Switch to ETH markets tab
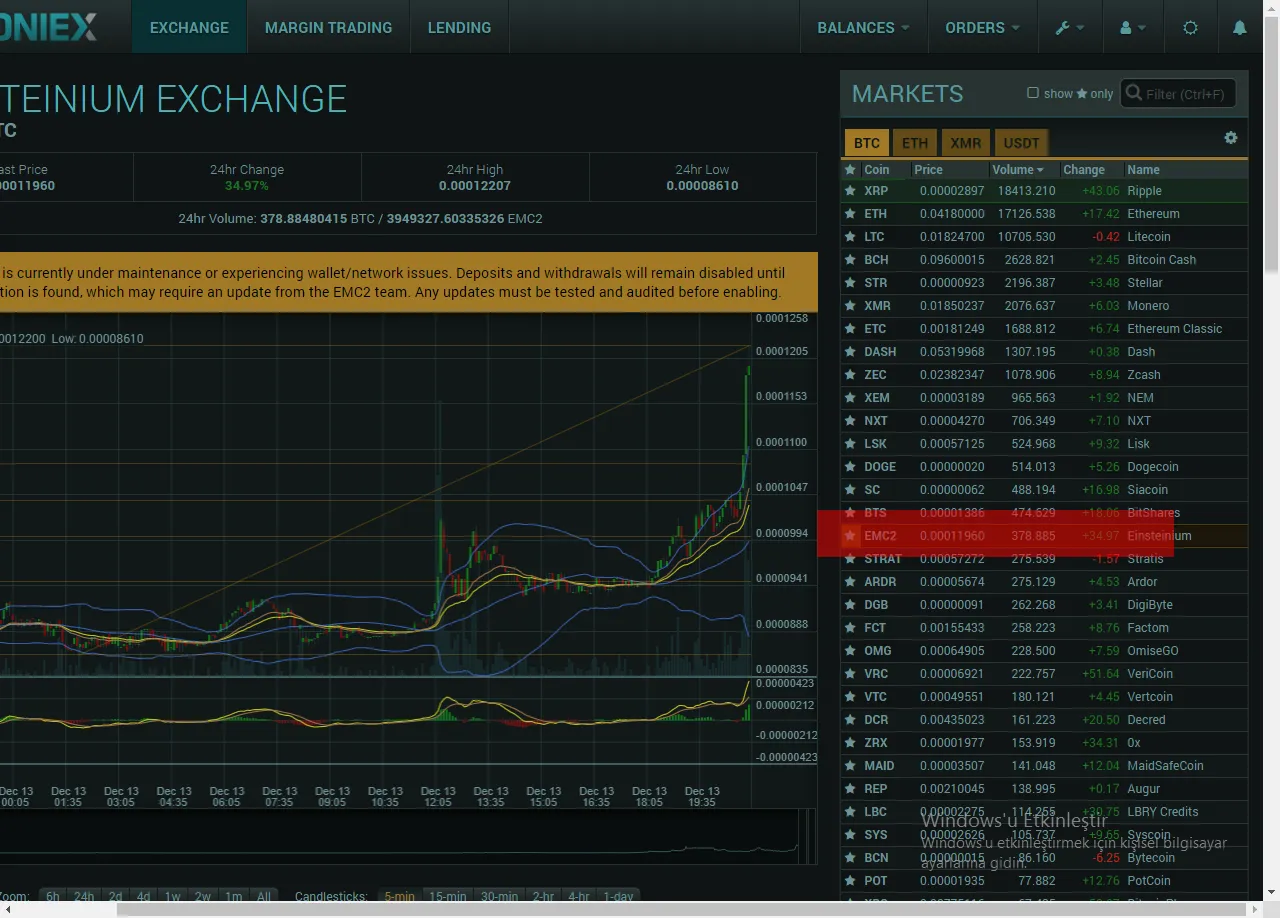The height and width of the screenshot is (918, 1280). coord(915,143)
